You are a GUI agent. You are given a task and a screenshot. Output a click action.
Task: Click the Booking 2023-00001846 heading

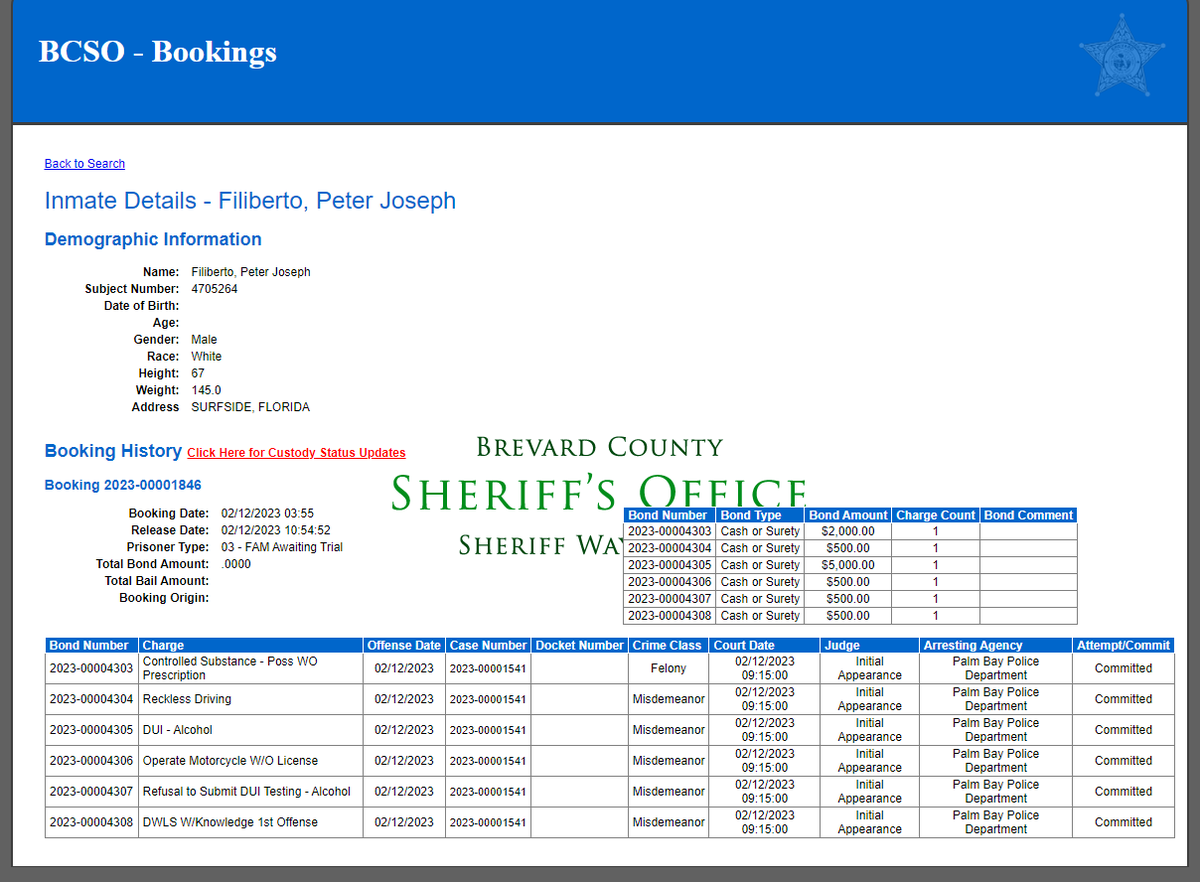(123, 485)
